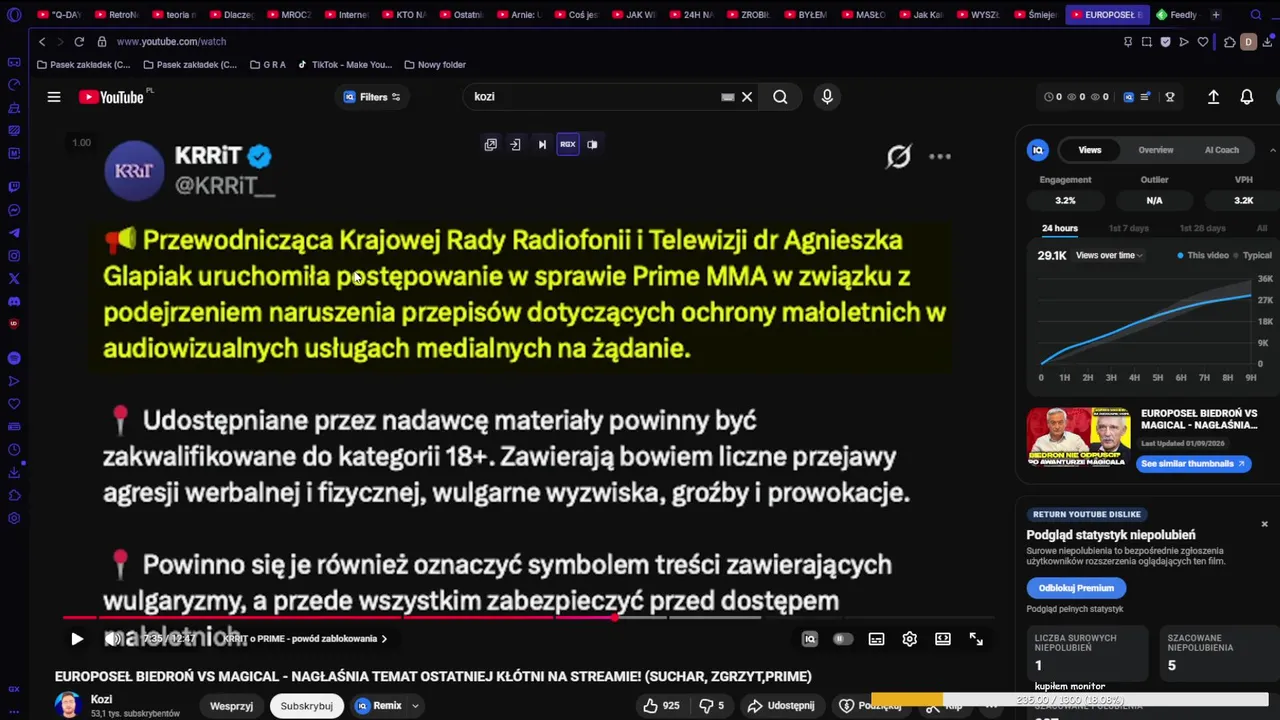Go back in browser history
The image size is (1280, 720).
[41, 42]
